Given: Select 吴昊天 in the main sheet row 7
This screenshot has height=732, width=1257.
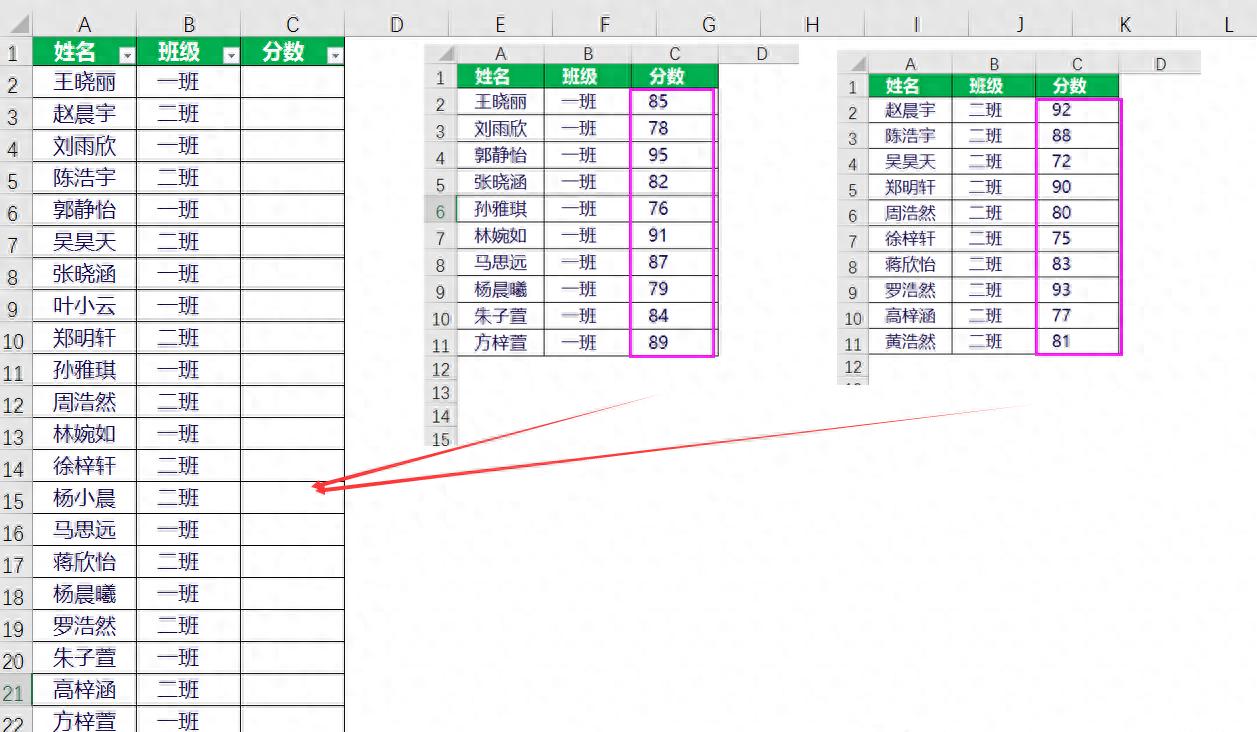Looking at the screenshot, I should tap(84, 242).
